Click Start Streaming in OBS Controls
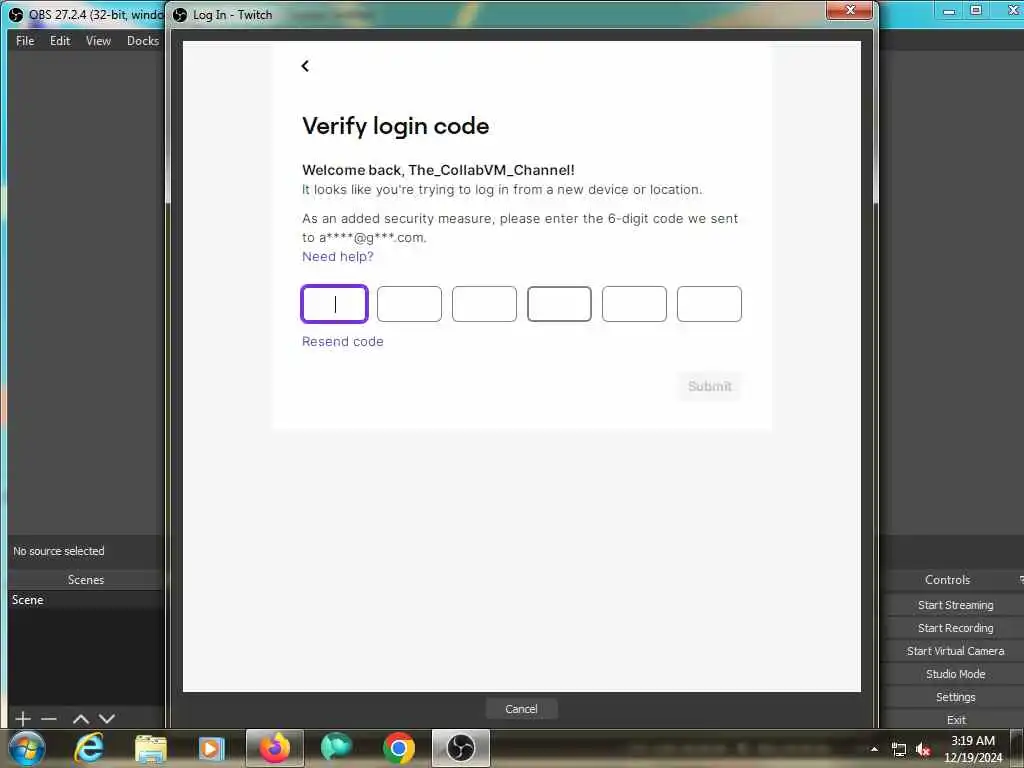Viewport: 1024px width, 768px height. pos(955,605)
